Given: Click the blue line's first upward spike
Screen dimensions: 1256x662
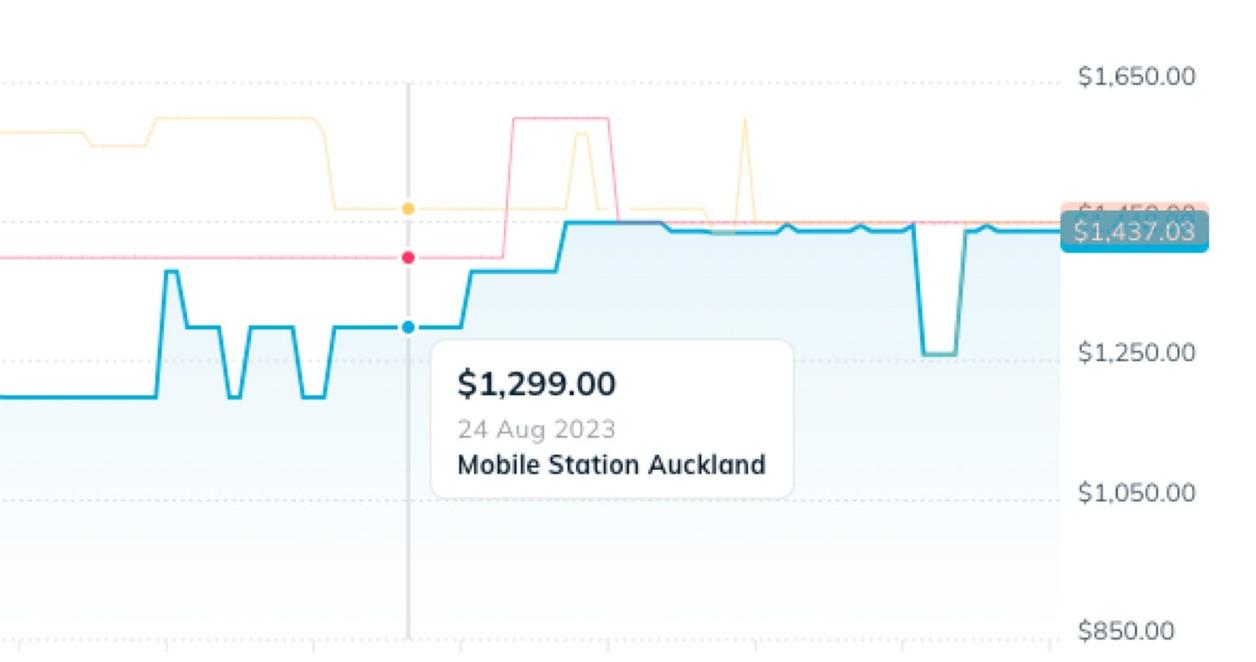Looking at the screenshot, I should tap(171, 272).
